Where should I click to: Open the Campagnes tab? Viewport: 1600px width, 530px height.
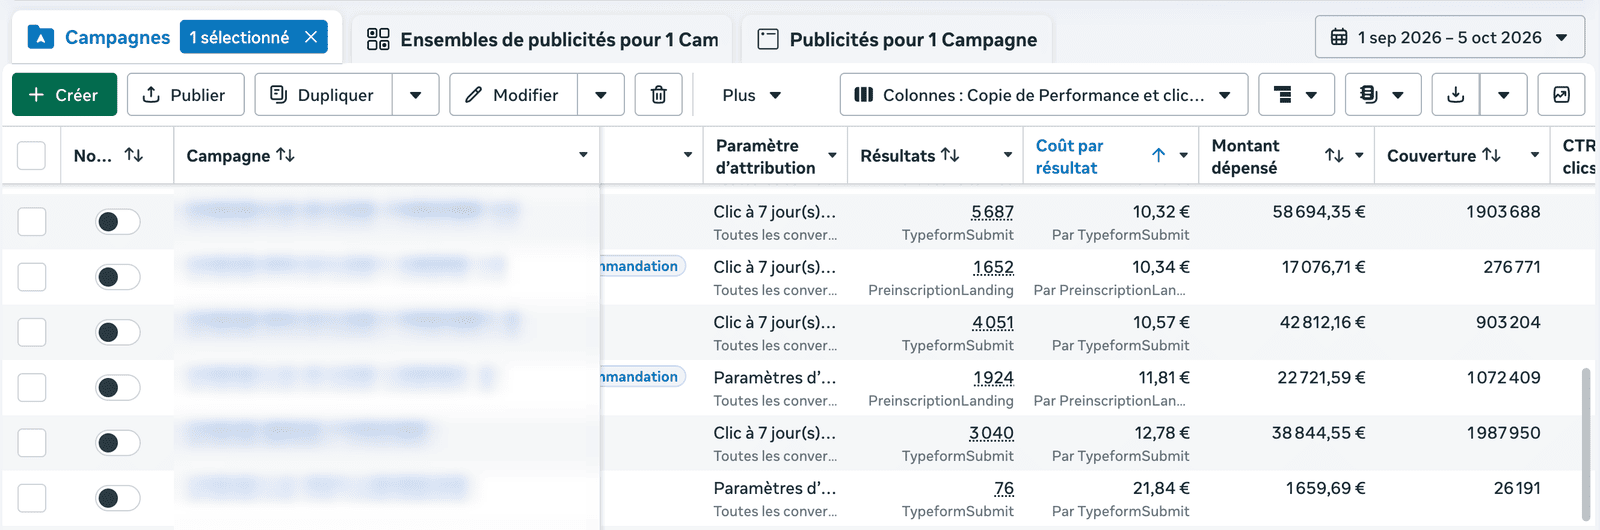117,37
